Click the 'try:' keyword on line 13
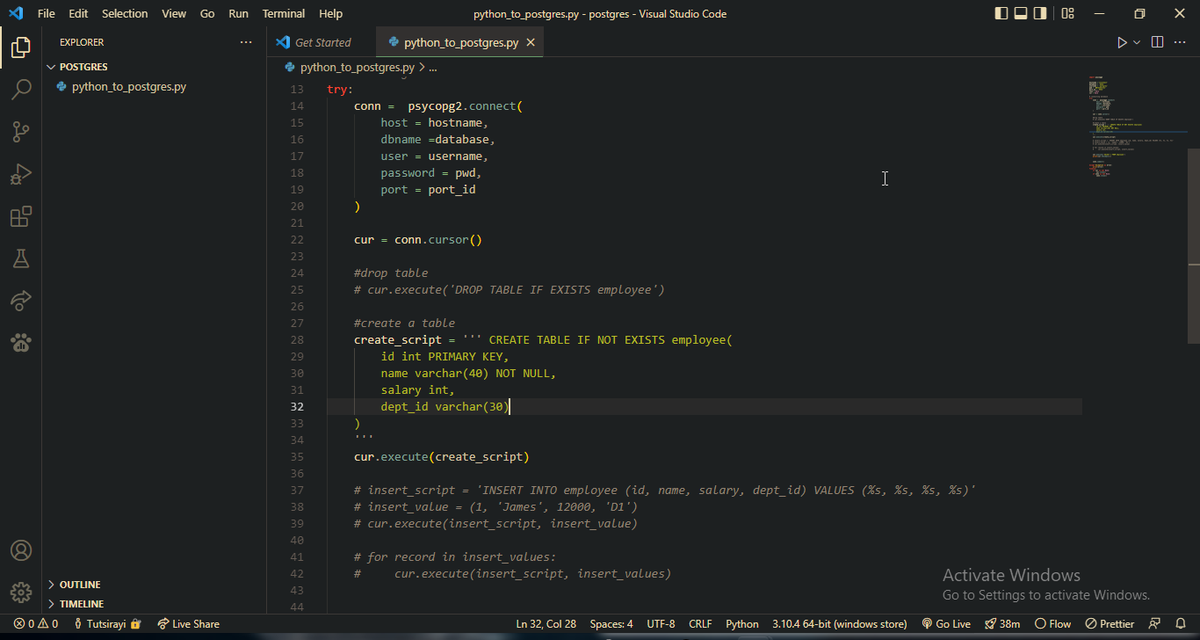This screenshot has height=640, width=1200. [340, 89]
